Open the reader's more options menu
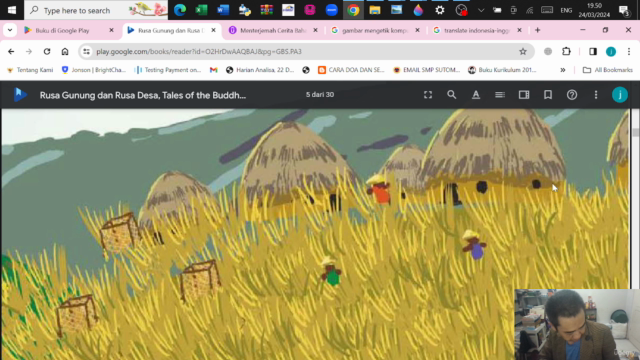The image size is (640, 360). coord(596,95)
